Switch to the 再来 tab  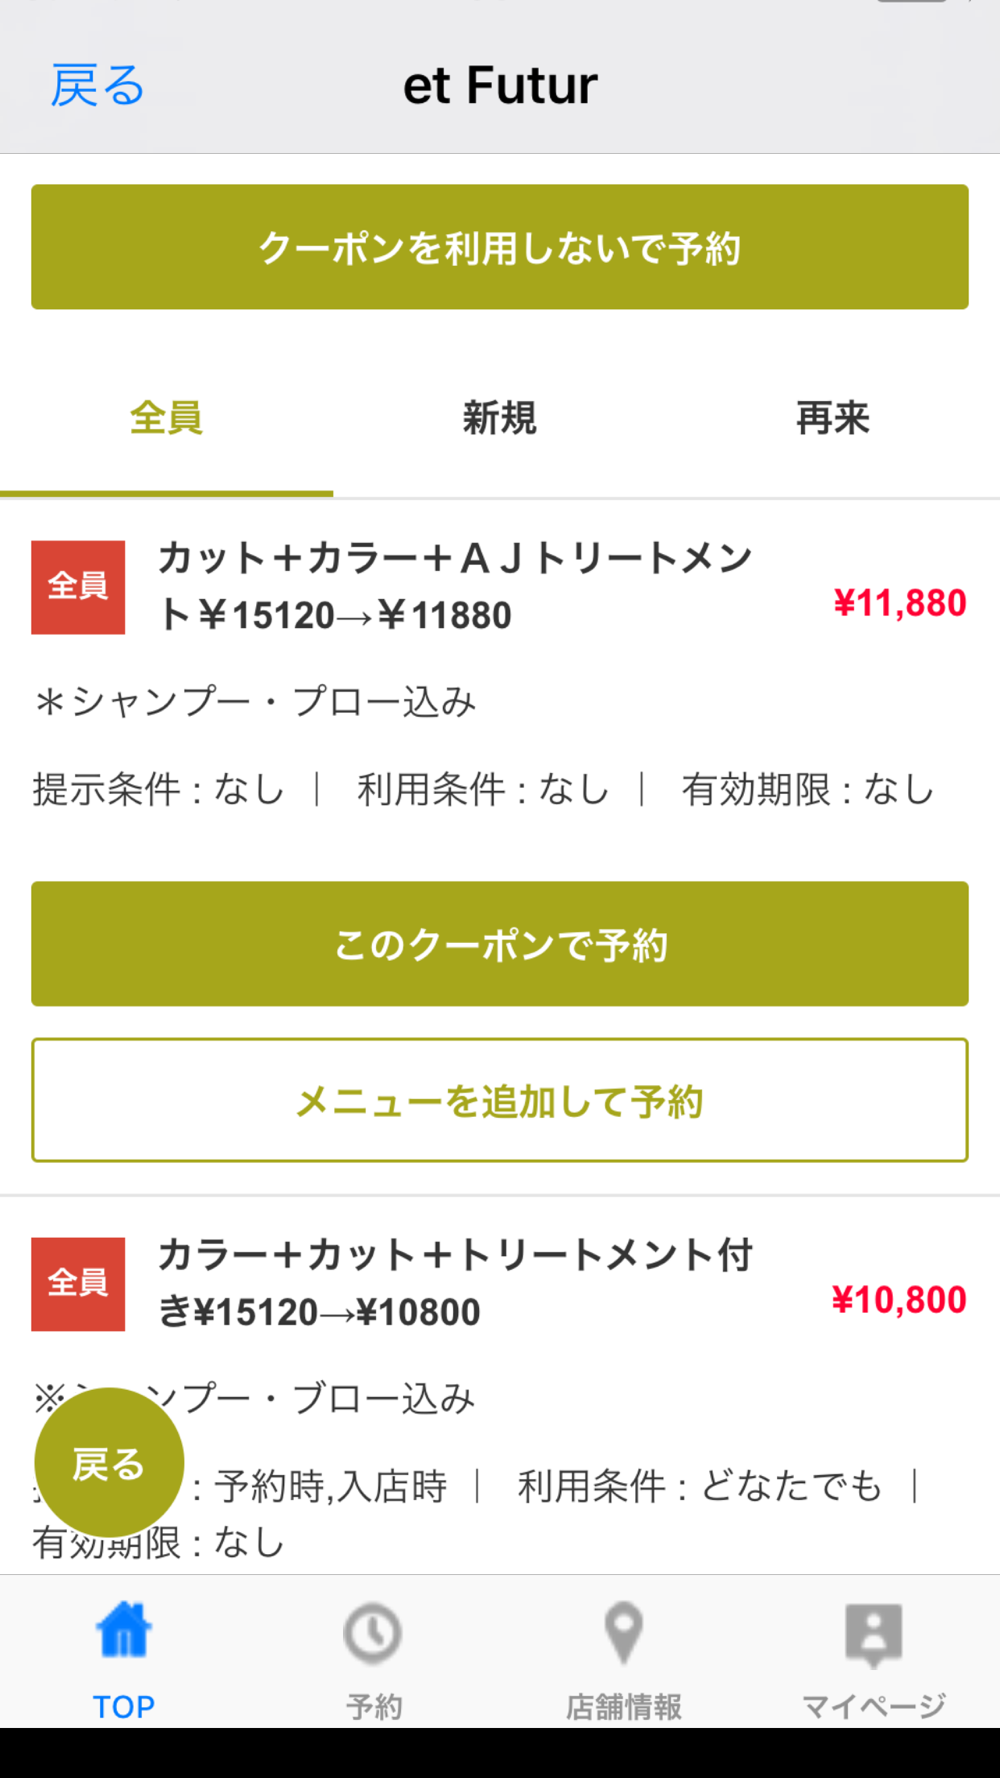832,418
